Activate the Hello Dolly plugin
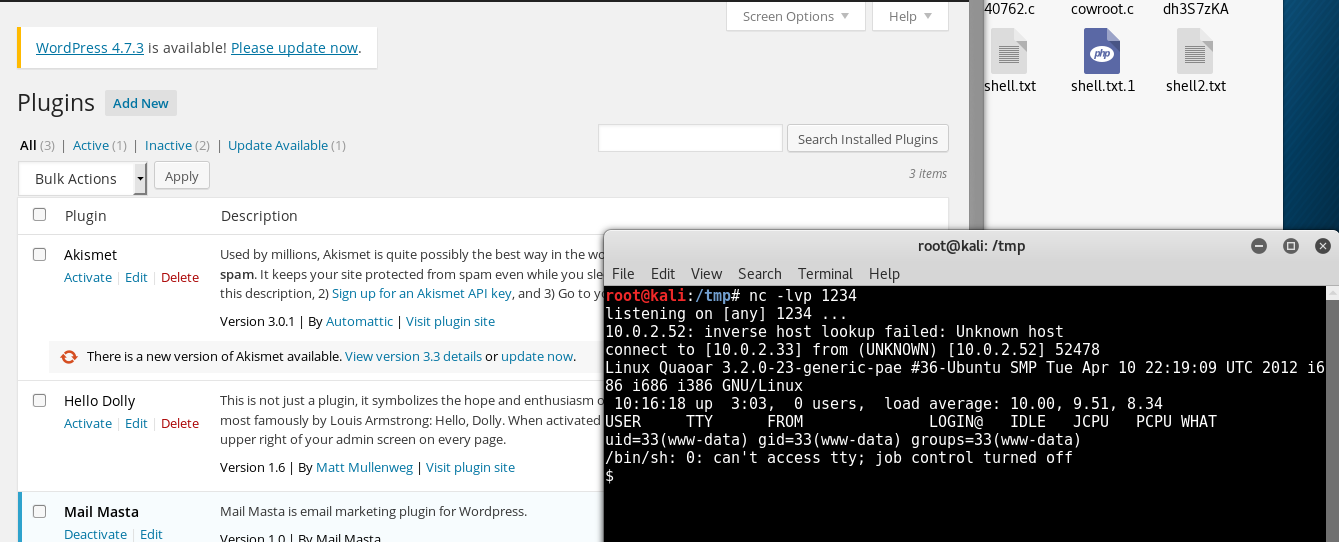Image resolution: width=1339 pixels, height=542 pixels. (88, 423)
